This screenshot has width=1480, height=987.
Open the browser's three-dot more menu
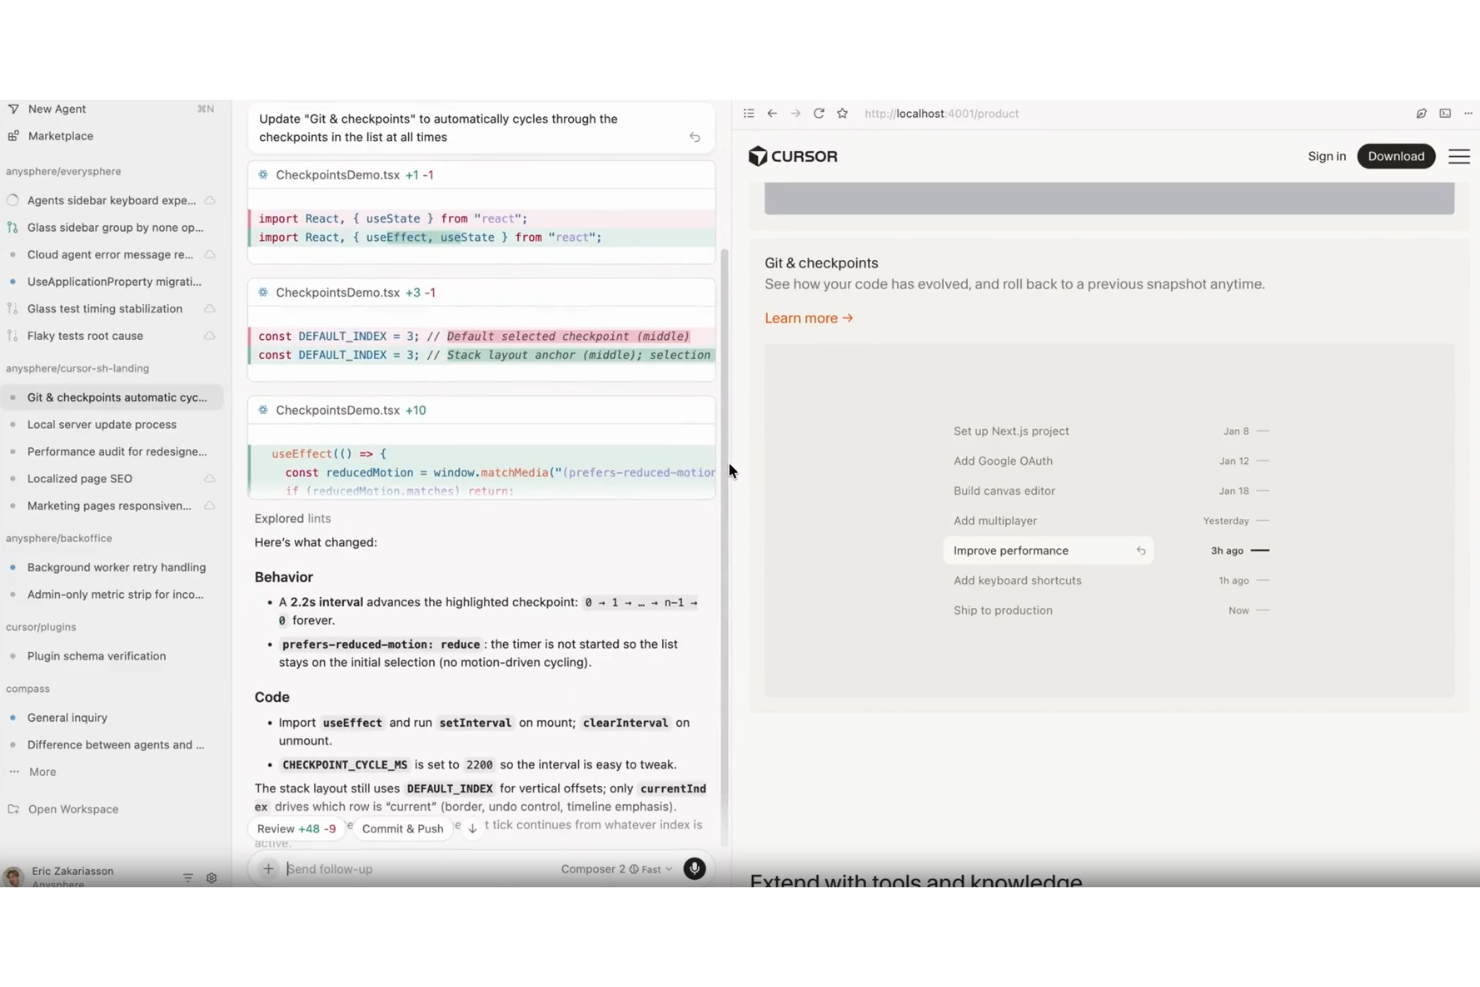(1468, 114)
